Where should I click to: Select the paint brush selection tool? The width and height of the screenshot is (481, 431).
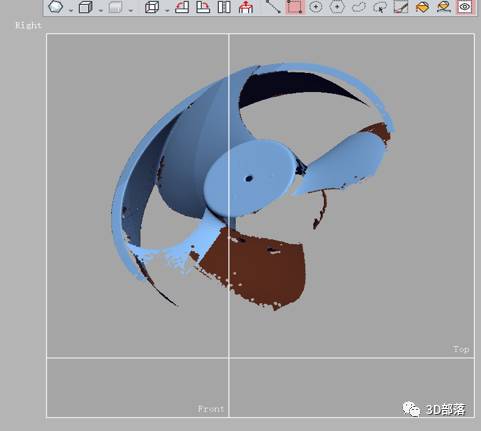[x=401, y=7]
